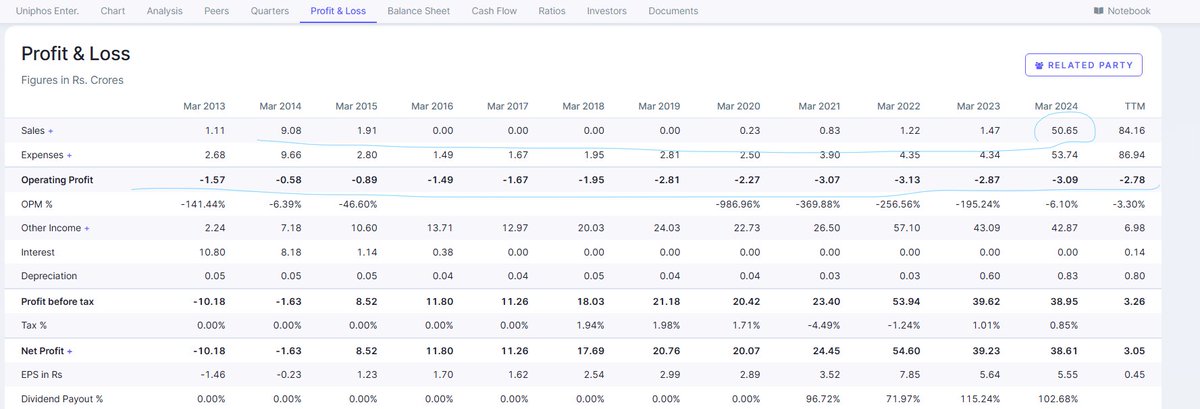Select EPS TTM value 0.45

tap(1133, 376)
